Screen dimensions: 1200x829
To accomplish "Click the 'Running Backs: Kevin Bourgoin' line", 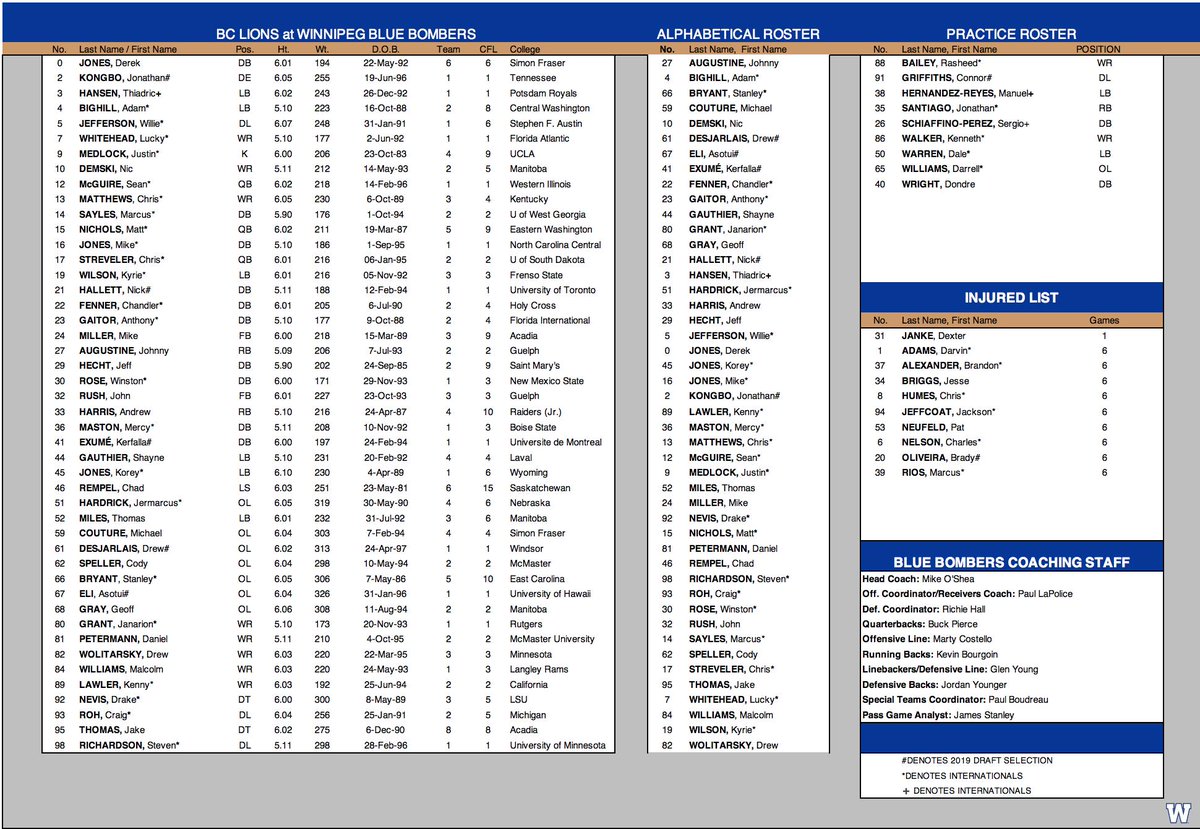I will tap(932, 654).
